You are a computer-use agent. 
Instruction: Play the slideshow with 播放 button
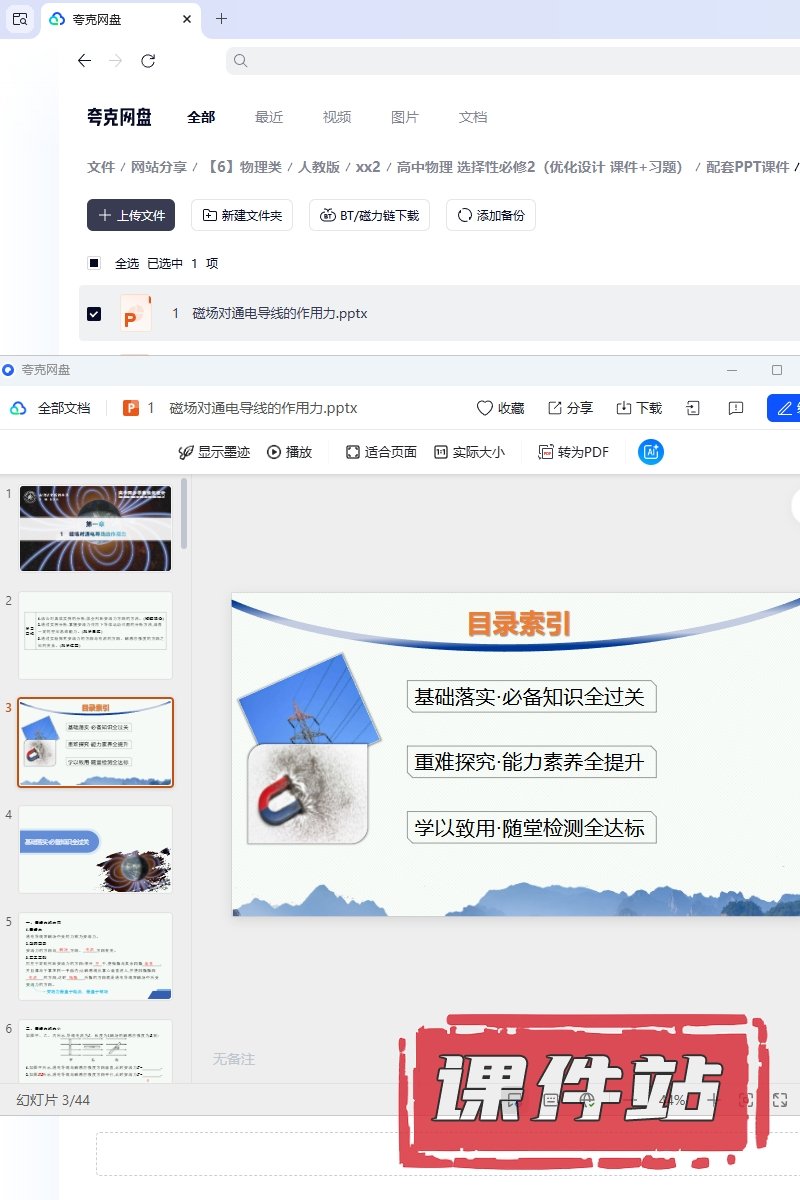[x=289, y=452]
